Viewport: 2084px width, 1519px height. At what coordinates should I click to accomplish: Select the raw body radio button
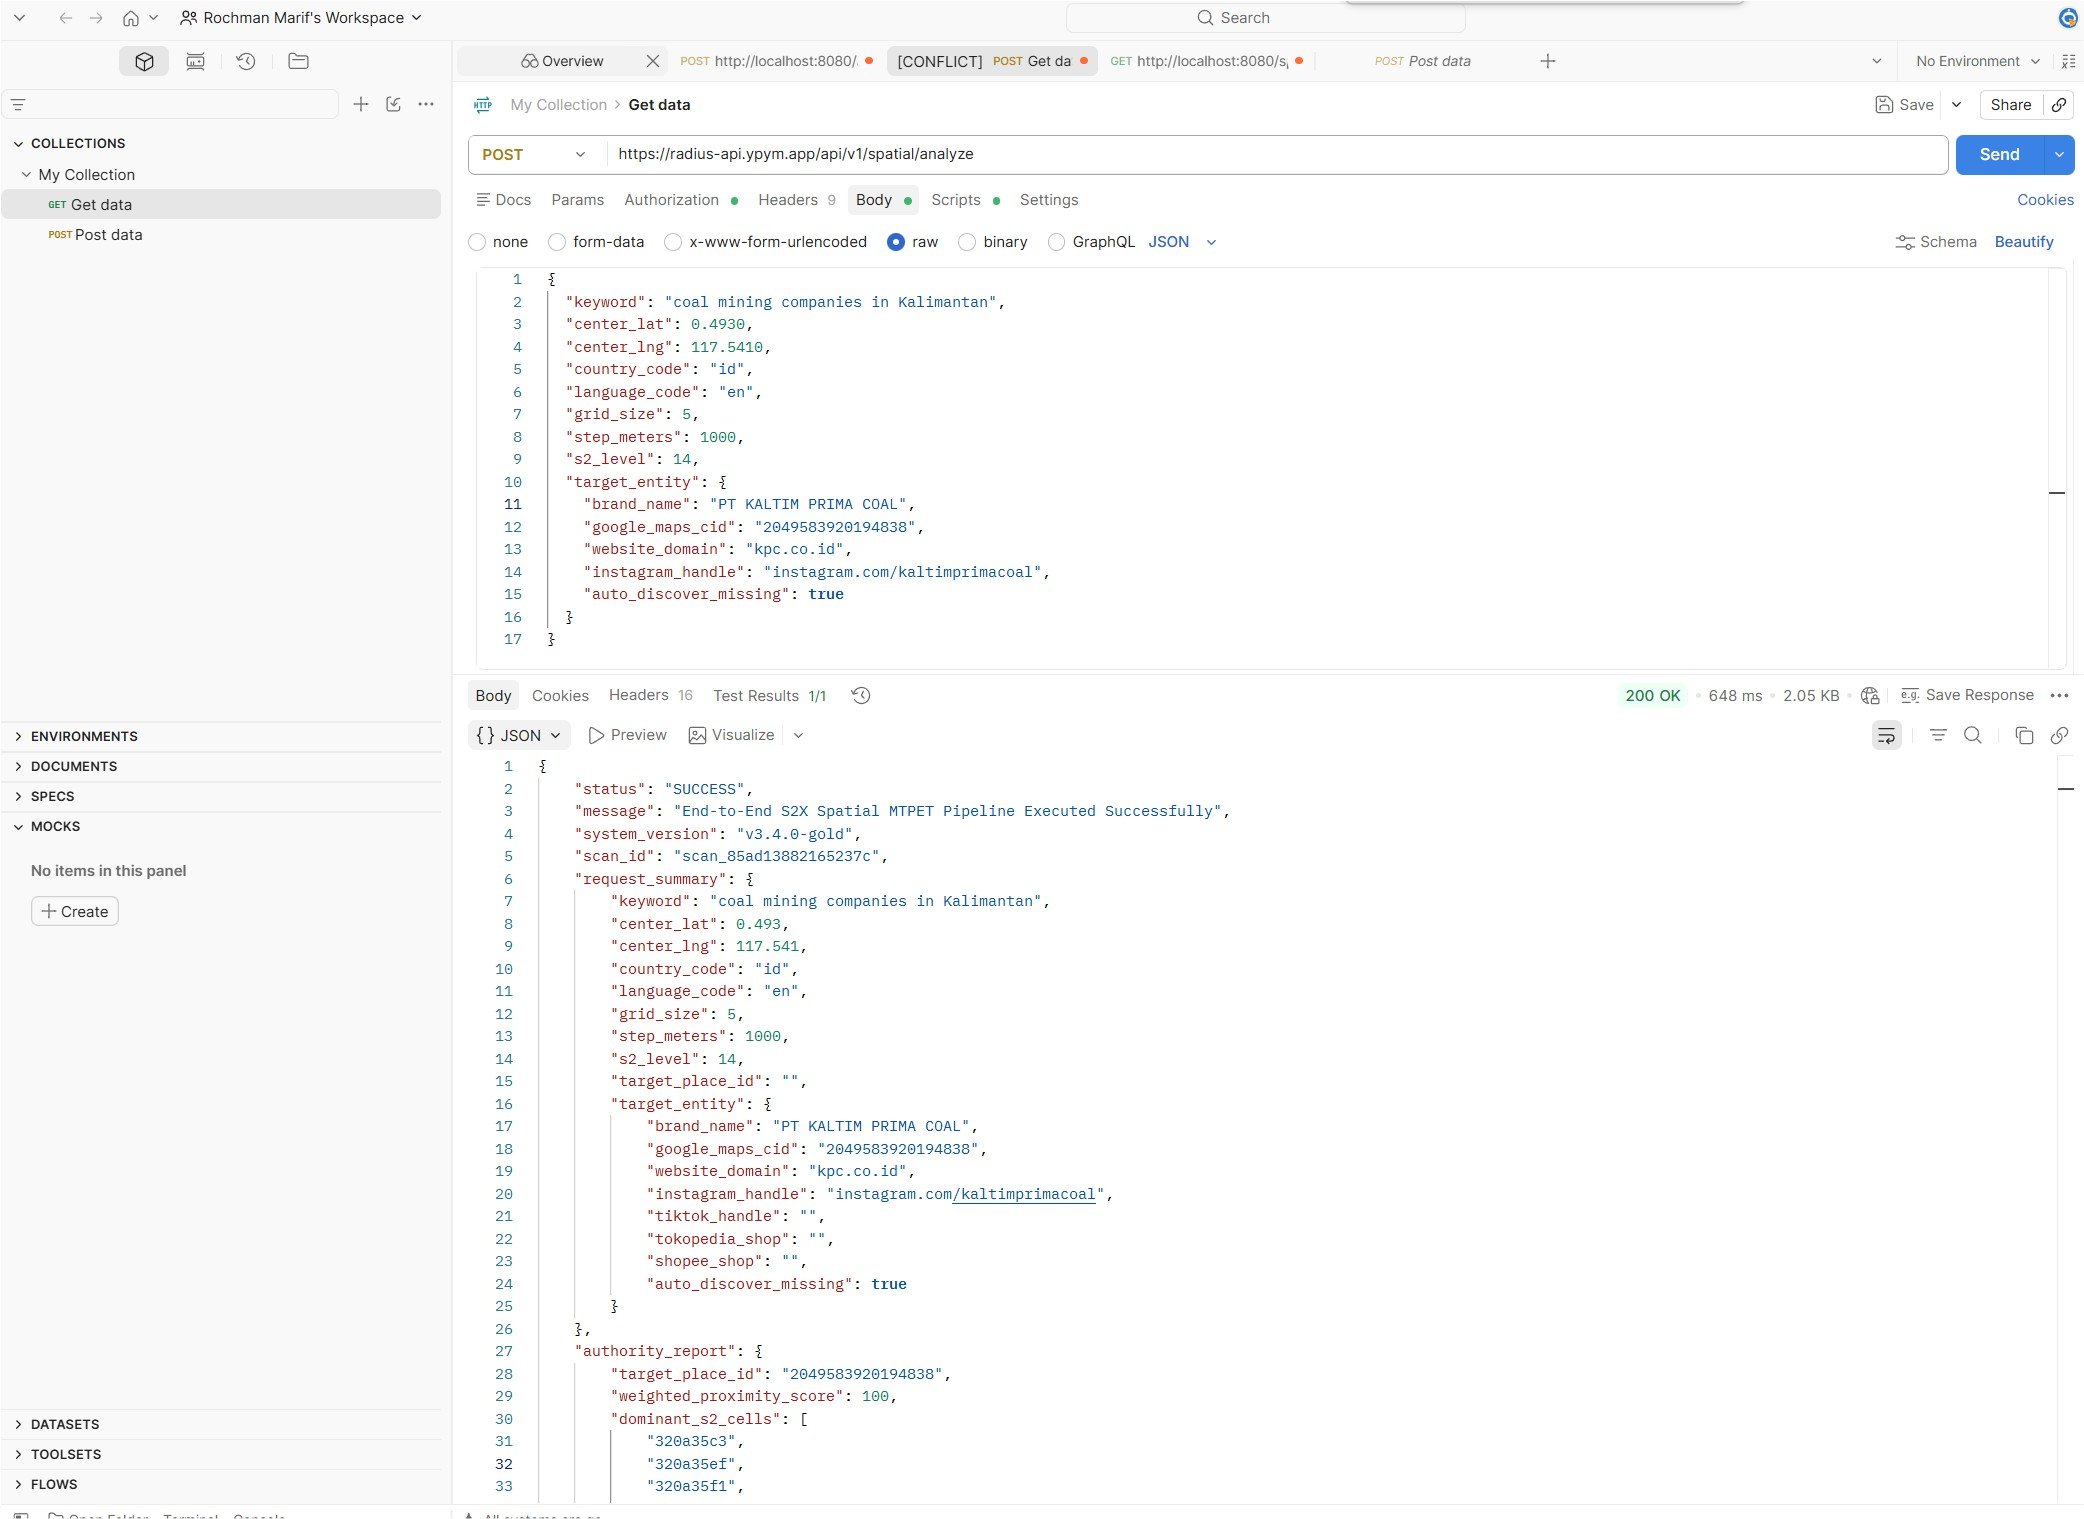[896, 242]
